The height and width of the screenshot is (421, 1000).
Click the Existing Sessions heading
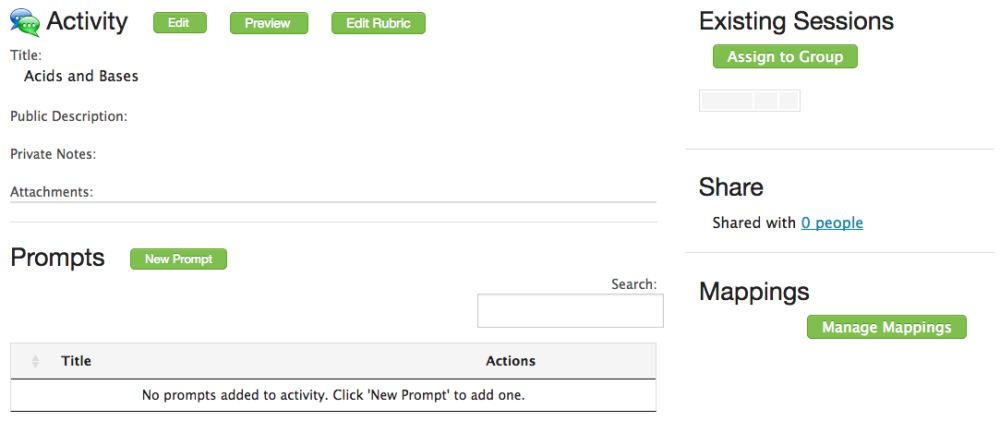(796, 21)
